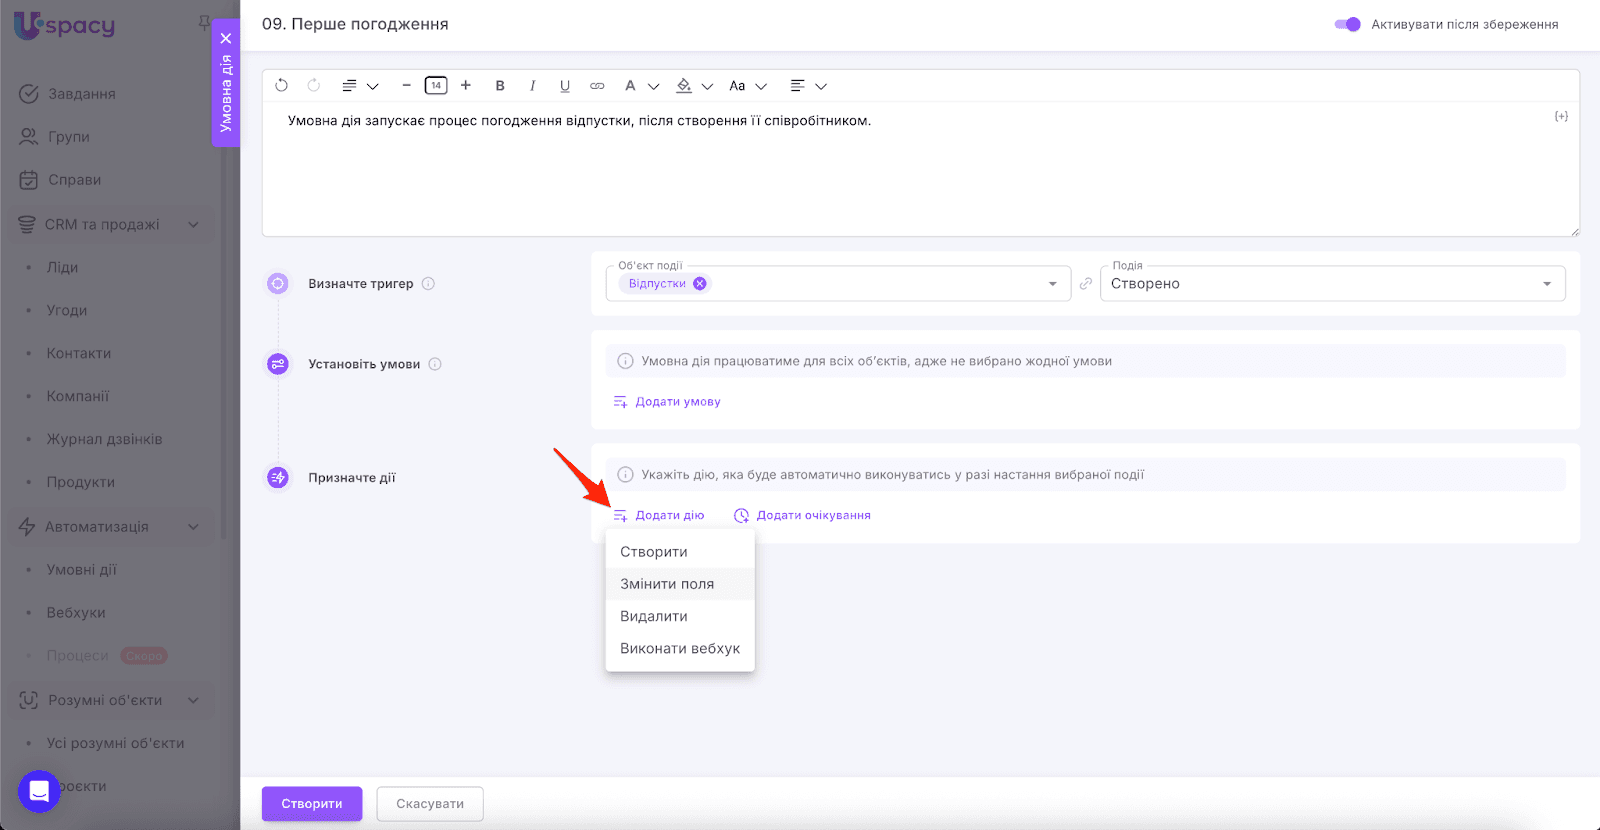Click the undo icon in editor toolbar
1600x830 pixels.
coord(281,86)
